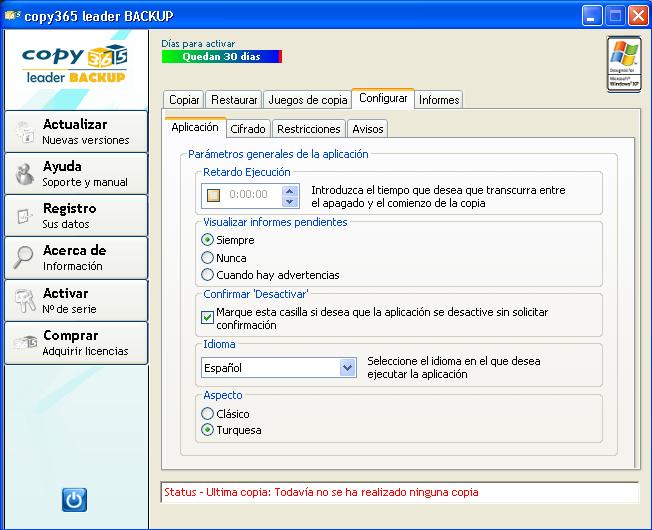Open the Cifrado sub-tab
This screenshot has width=652, height=530.
click(248, 129)
